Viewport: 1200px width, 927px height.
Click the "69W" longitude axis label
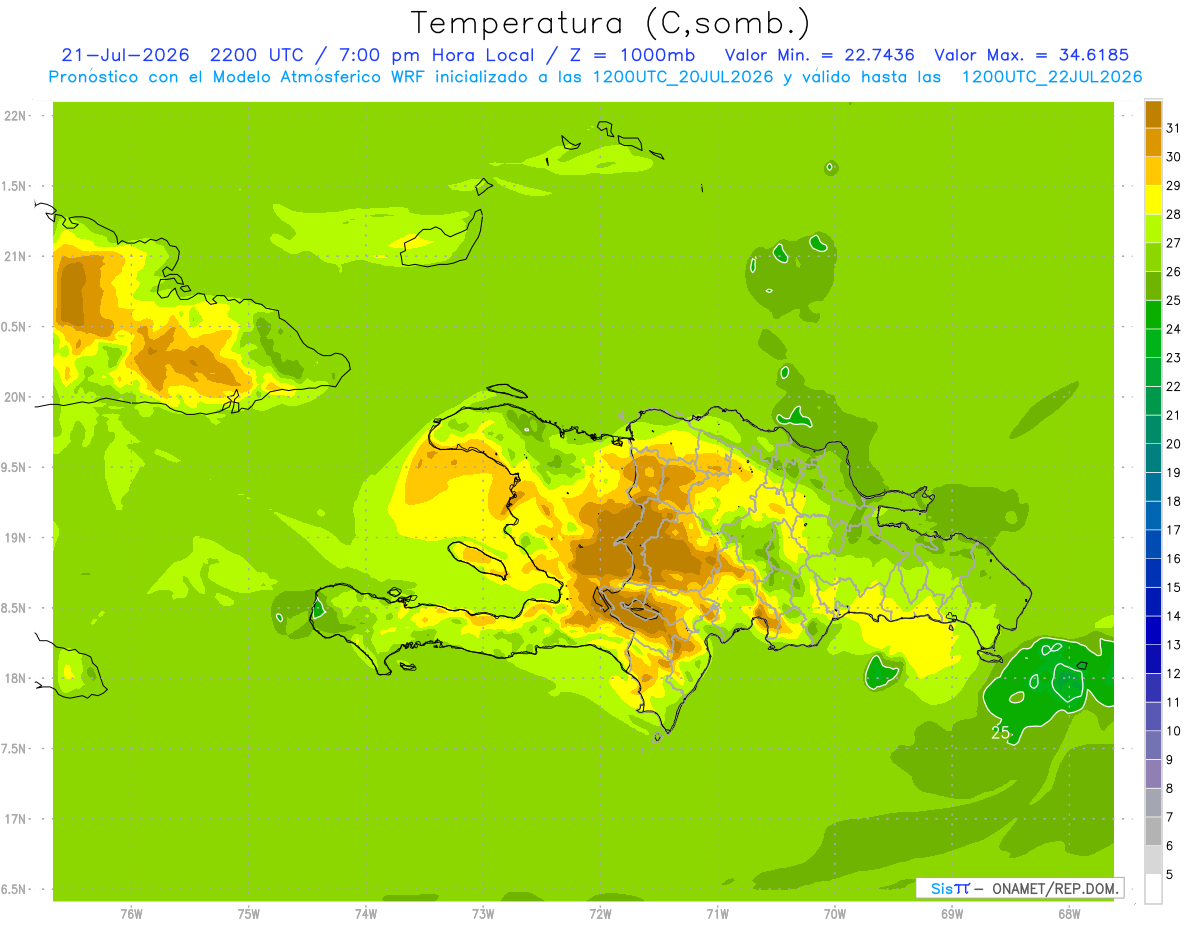(x=952, y=913)
